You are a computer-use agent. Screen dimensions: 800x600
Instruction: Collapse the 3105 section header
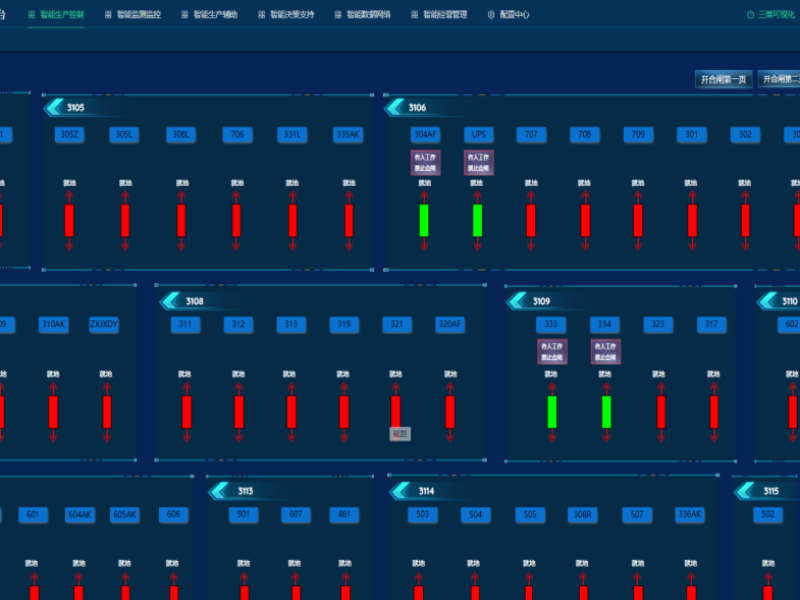[x=76, y=107]
